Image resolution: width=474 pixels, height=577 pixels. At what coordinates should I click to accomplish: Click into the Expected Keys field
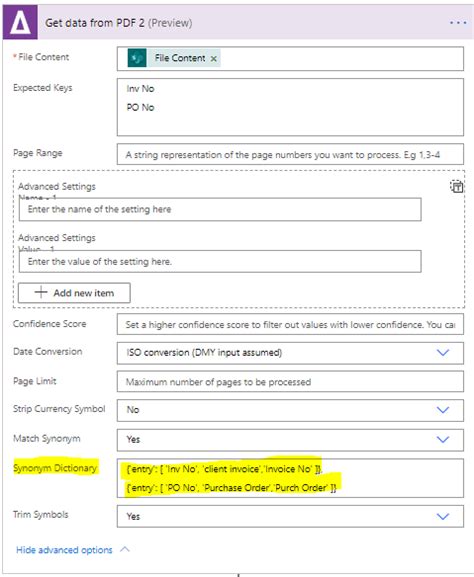click(290, 107)
